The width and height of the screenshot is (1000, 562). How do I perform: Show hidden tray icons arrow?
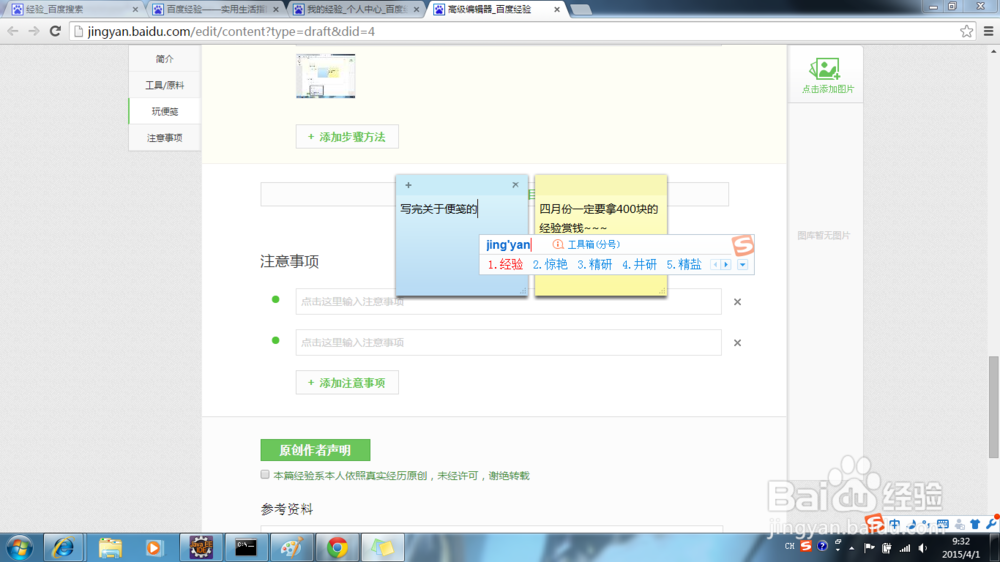[851, 548]
